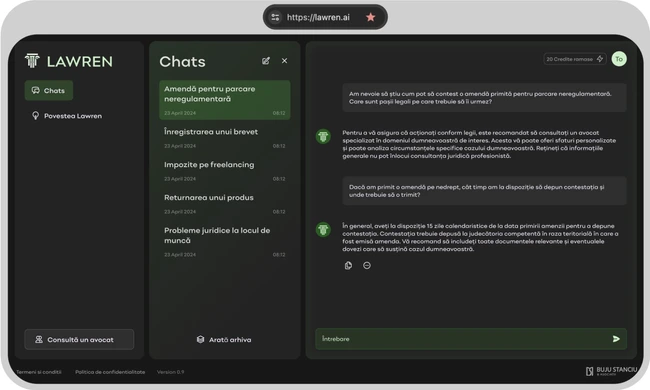Click the bookmark star in the address bar
The width and height of the screenshot is (650, 390).
tap(371, 17)
